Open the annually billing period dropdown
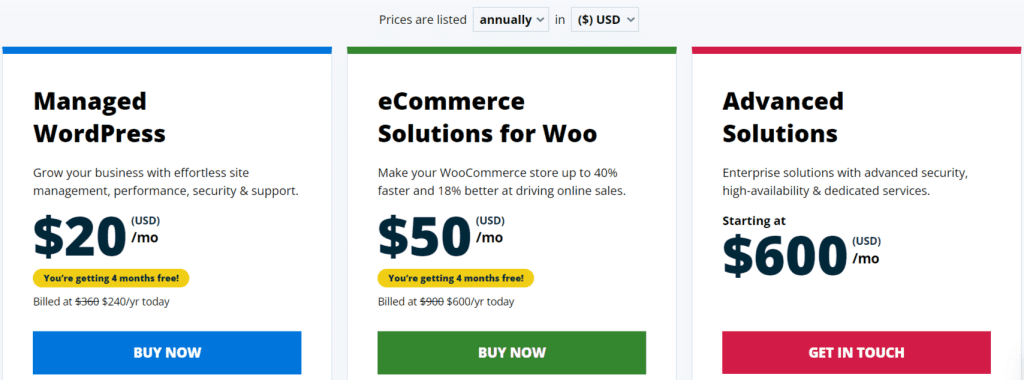Screen dimensions: 1024x380 511,20
